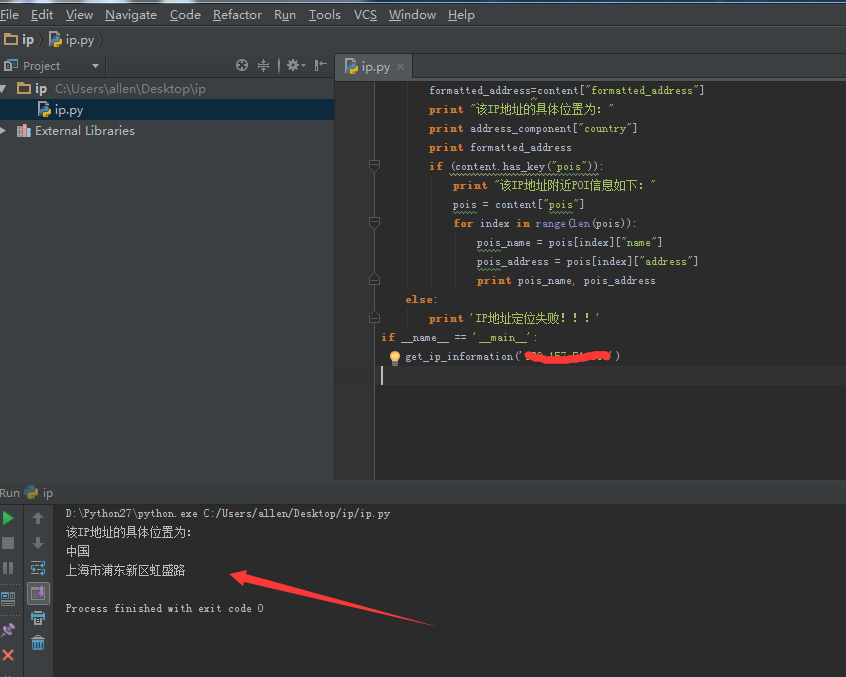846x677 pixels.
Task: Open the Project panel gear settings dropdown
Action: (295, 65)
